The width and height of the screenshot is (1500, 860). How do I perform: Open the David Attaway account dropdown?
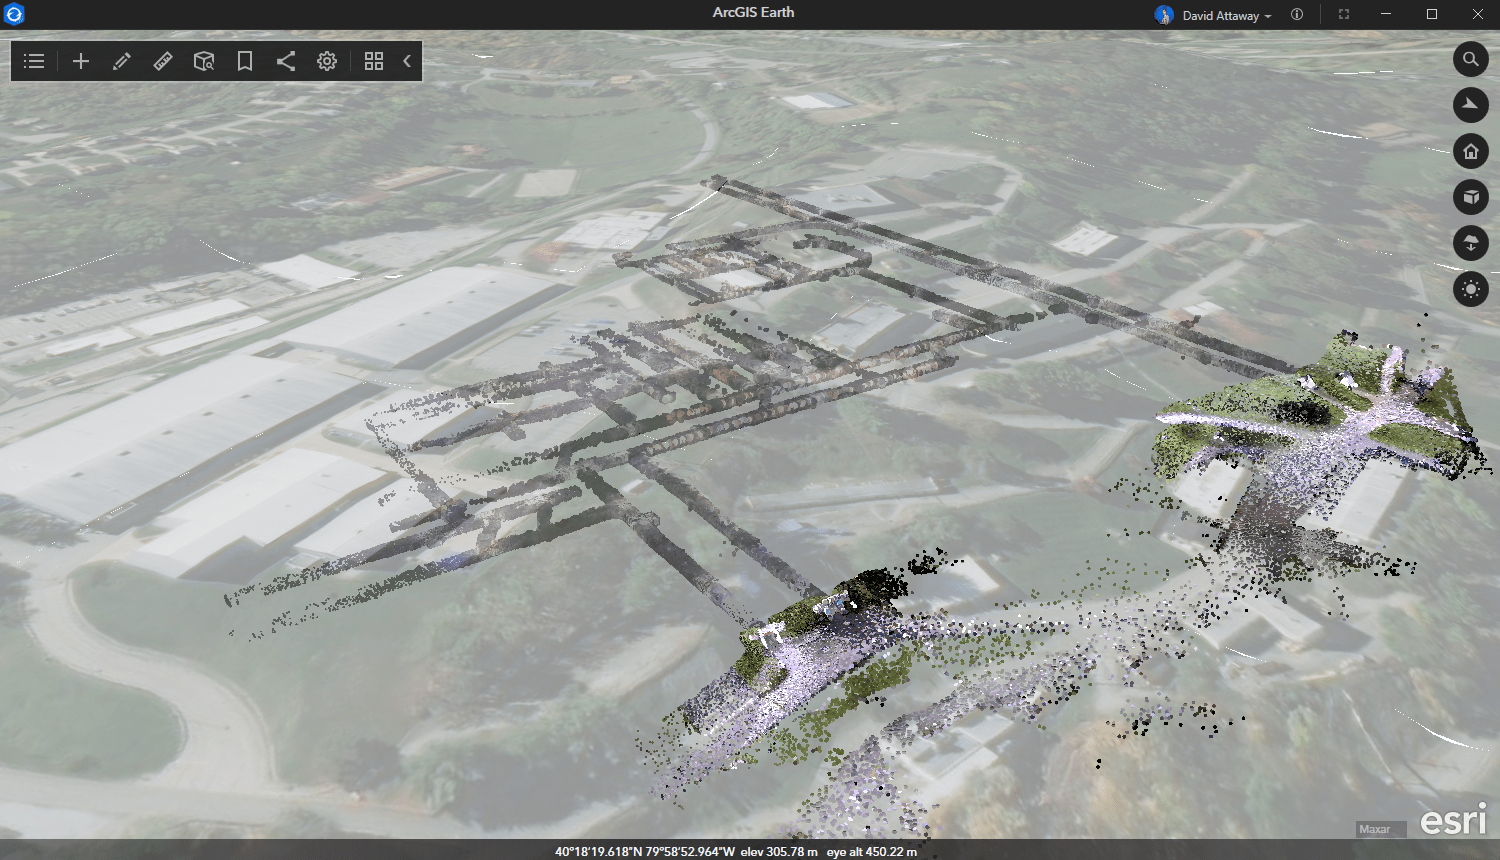point(1227,16)
